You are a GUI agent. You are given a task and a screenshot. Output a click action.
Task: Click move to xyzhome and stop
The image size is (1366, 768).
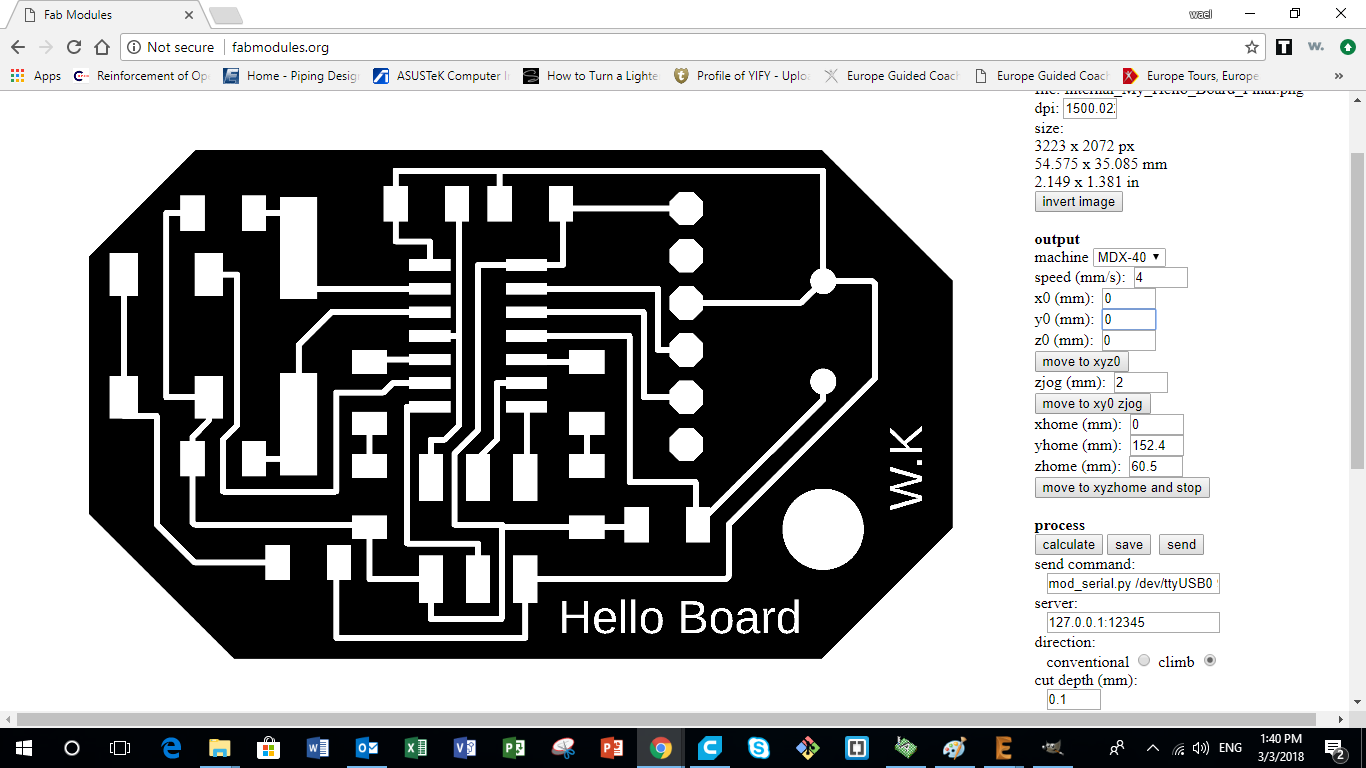1122,487
